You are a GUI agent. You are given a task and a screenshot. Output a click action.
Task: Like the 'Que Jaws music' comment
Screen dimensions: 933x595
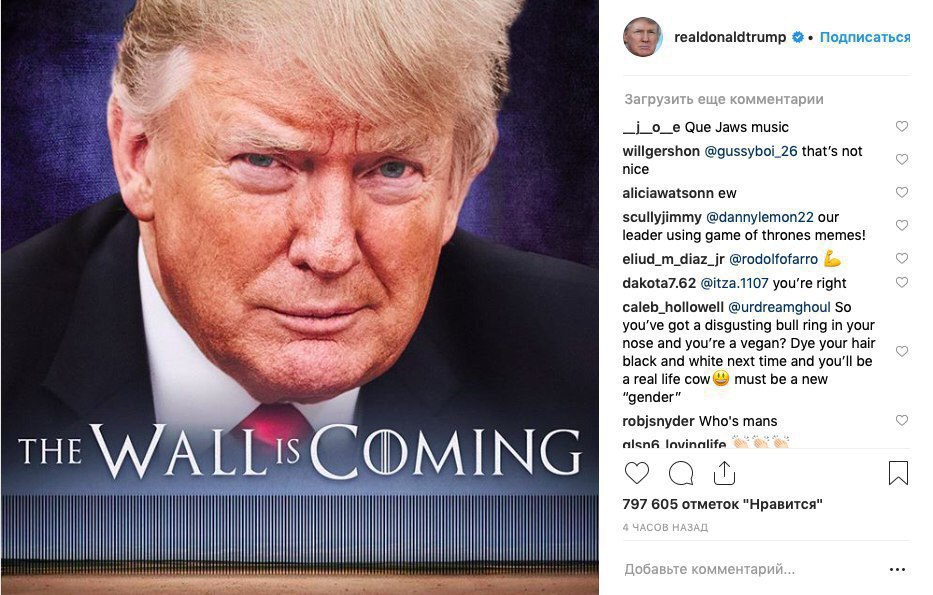902,126
